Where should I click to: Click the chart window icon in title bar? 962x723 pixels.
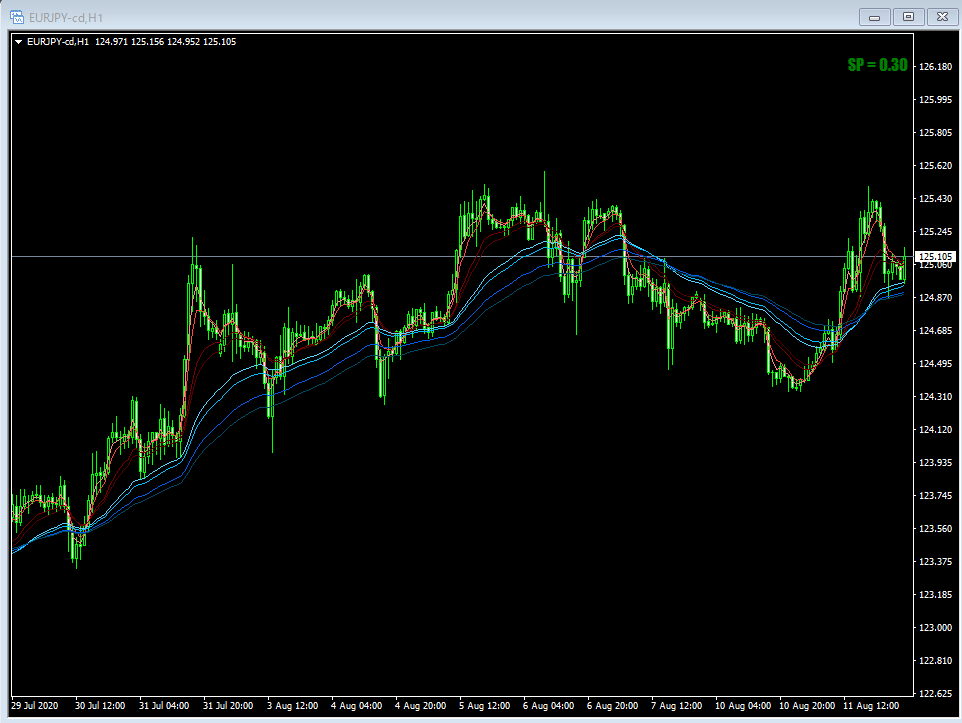[x=17, y=17]
